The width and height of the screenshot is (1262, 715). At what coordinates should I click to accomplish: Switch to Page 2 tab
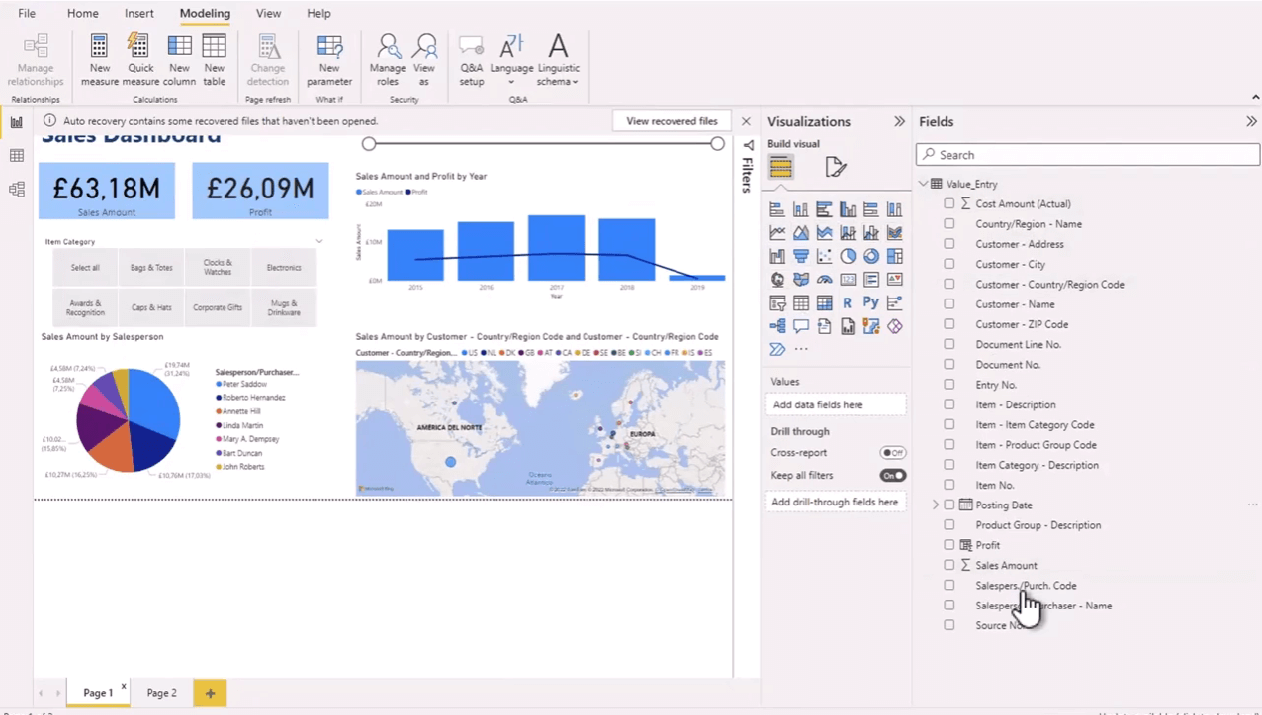tap(161, 693)
